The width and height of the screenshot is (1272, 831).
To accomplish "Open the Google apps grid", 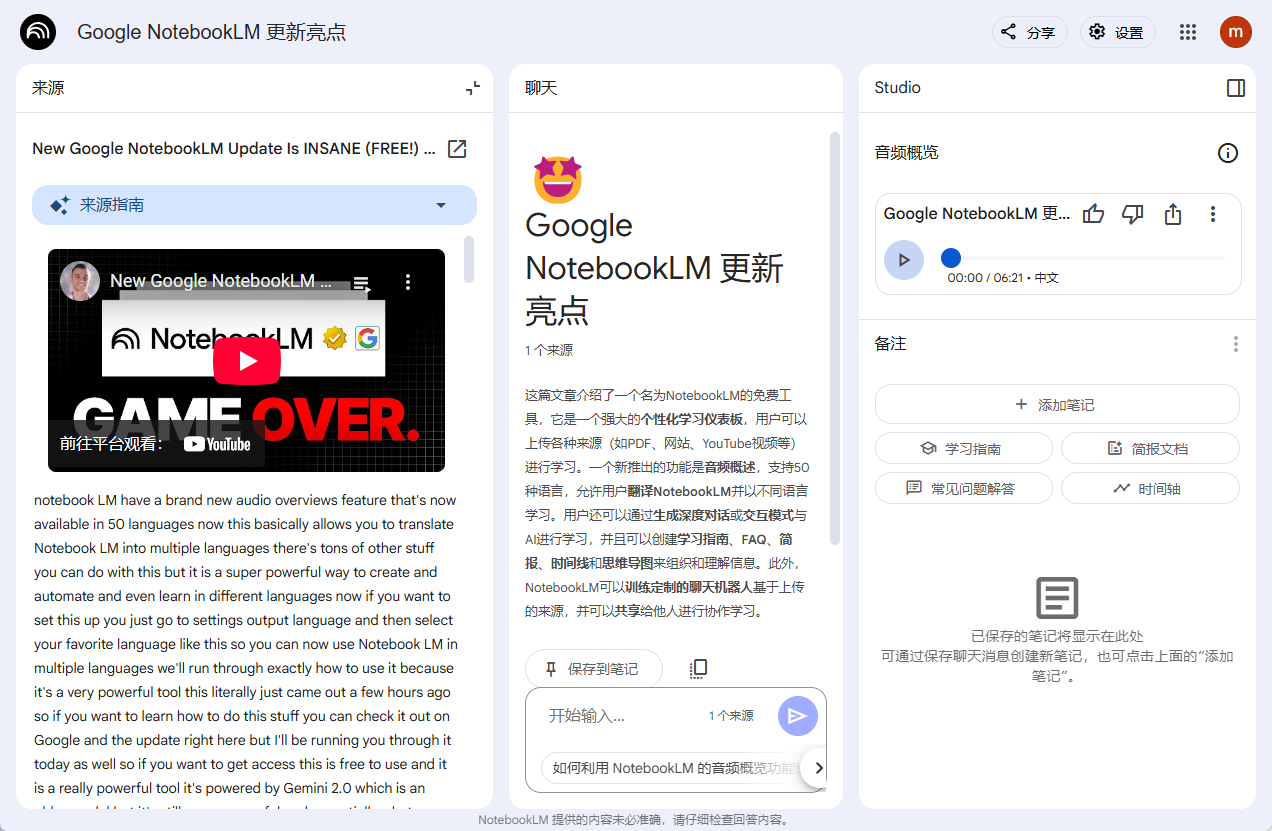I will 1188,32.
